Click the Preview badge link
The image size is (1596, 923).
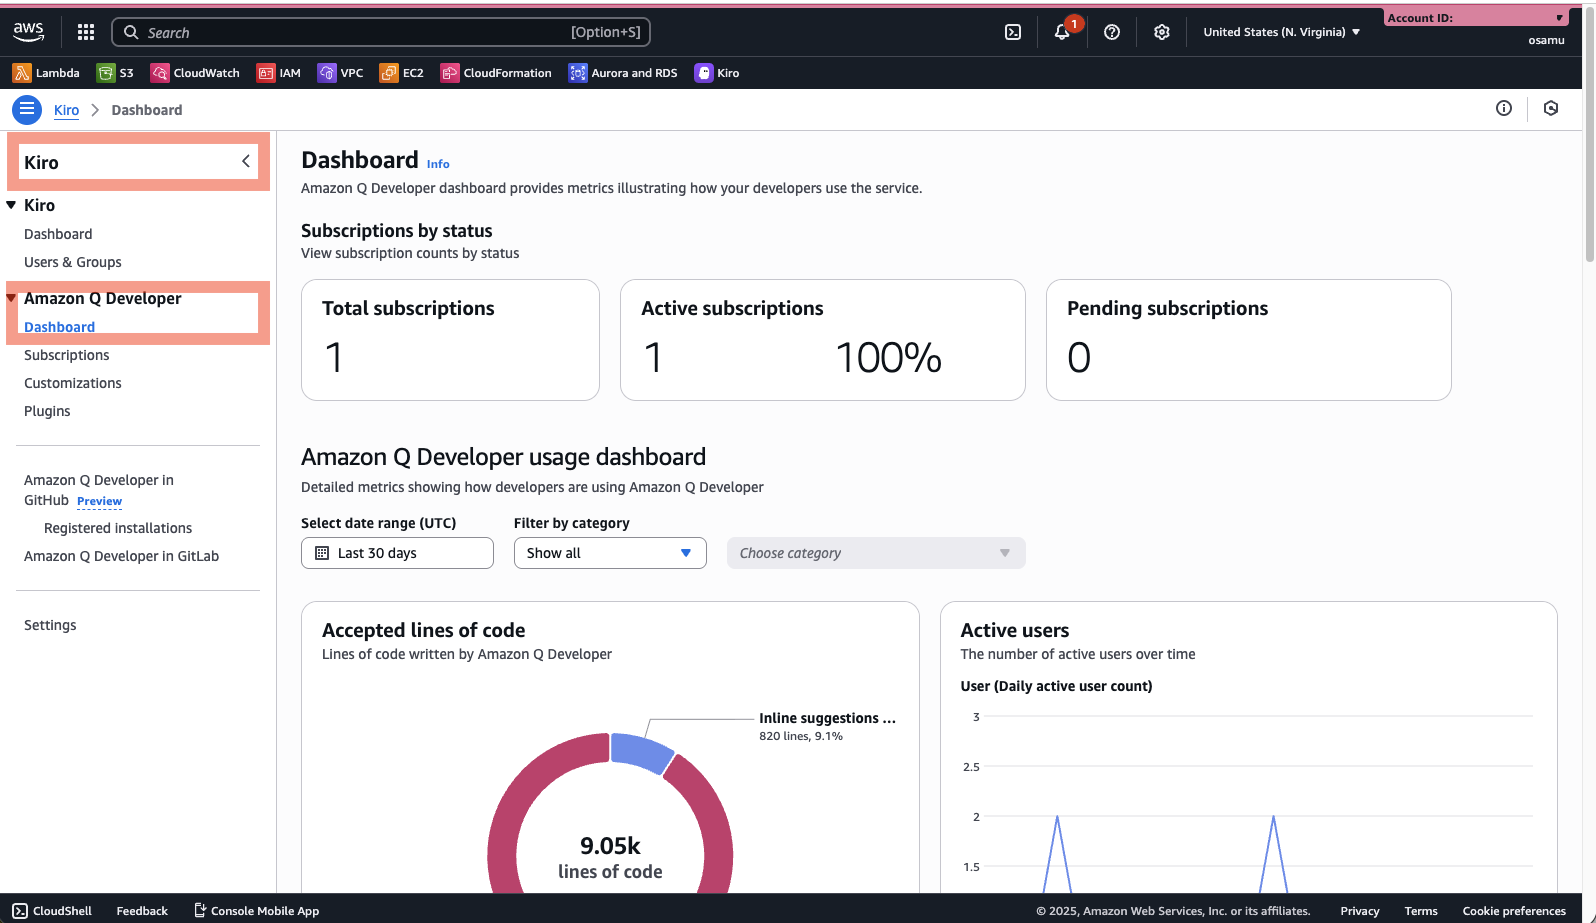(x=100, y=501)
